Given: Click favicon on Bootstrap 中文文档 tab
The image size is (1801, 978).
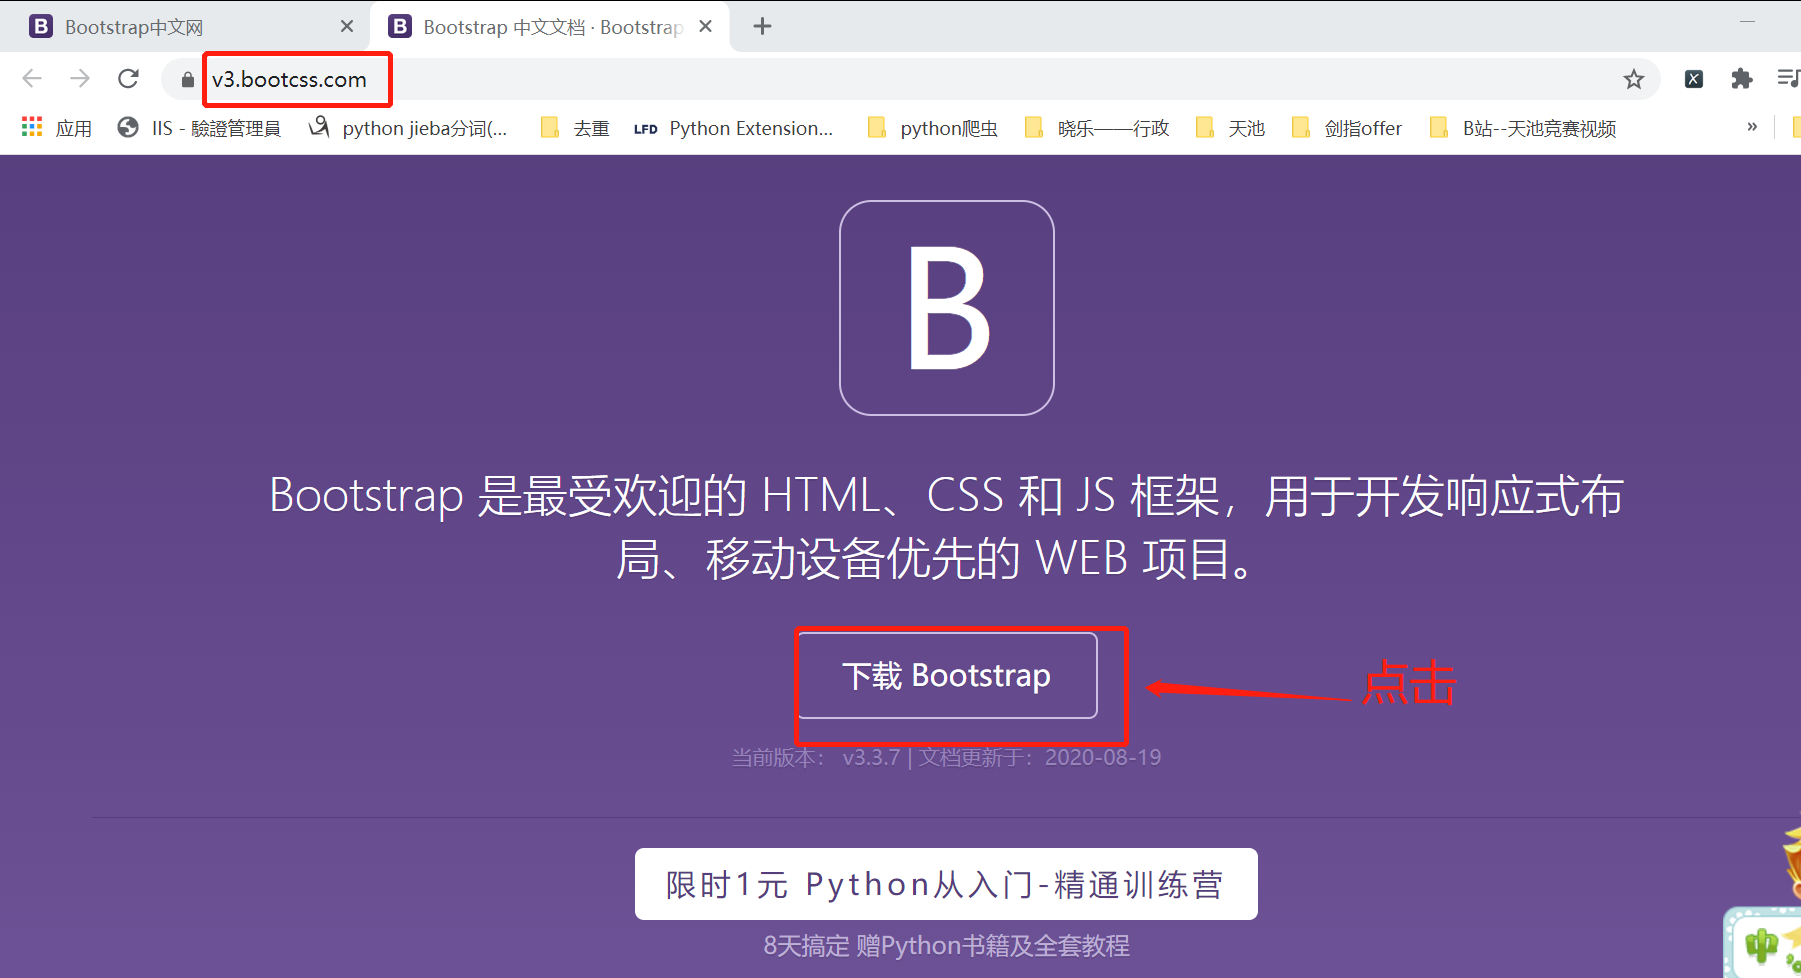Looking at the screenshot, I should click(400, 26).
